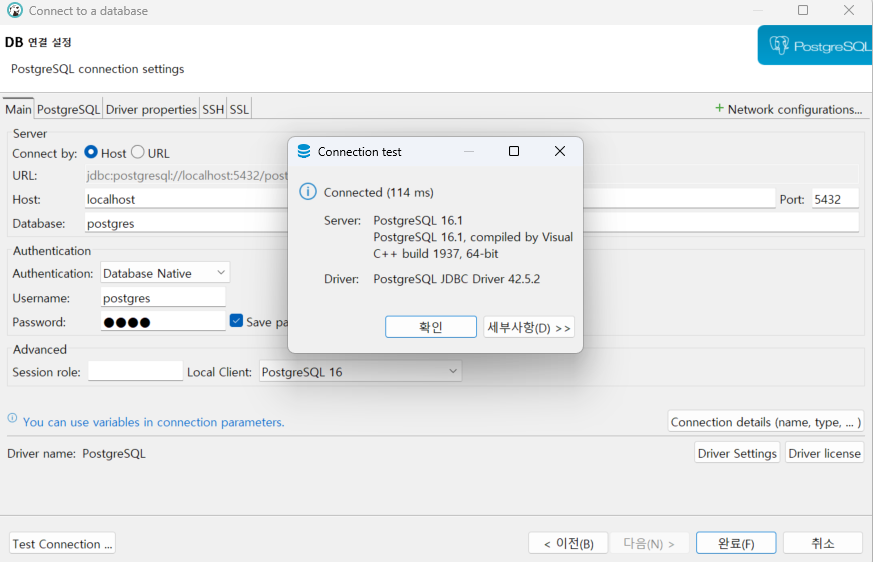Viewport: 873px width, 562px height.
Task: Click the Session role input field
Action: (x=135, y=372)
